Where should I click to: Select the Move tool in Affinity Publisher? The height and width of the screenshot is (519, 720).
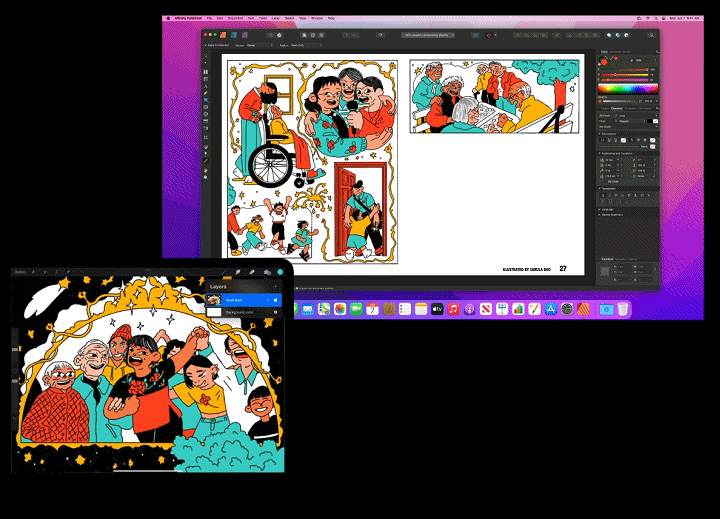206,64
